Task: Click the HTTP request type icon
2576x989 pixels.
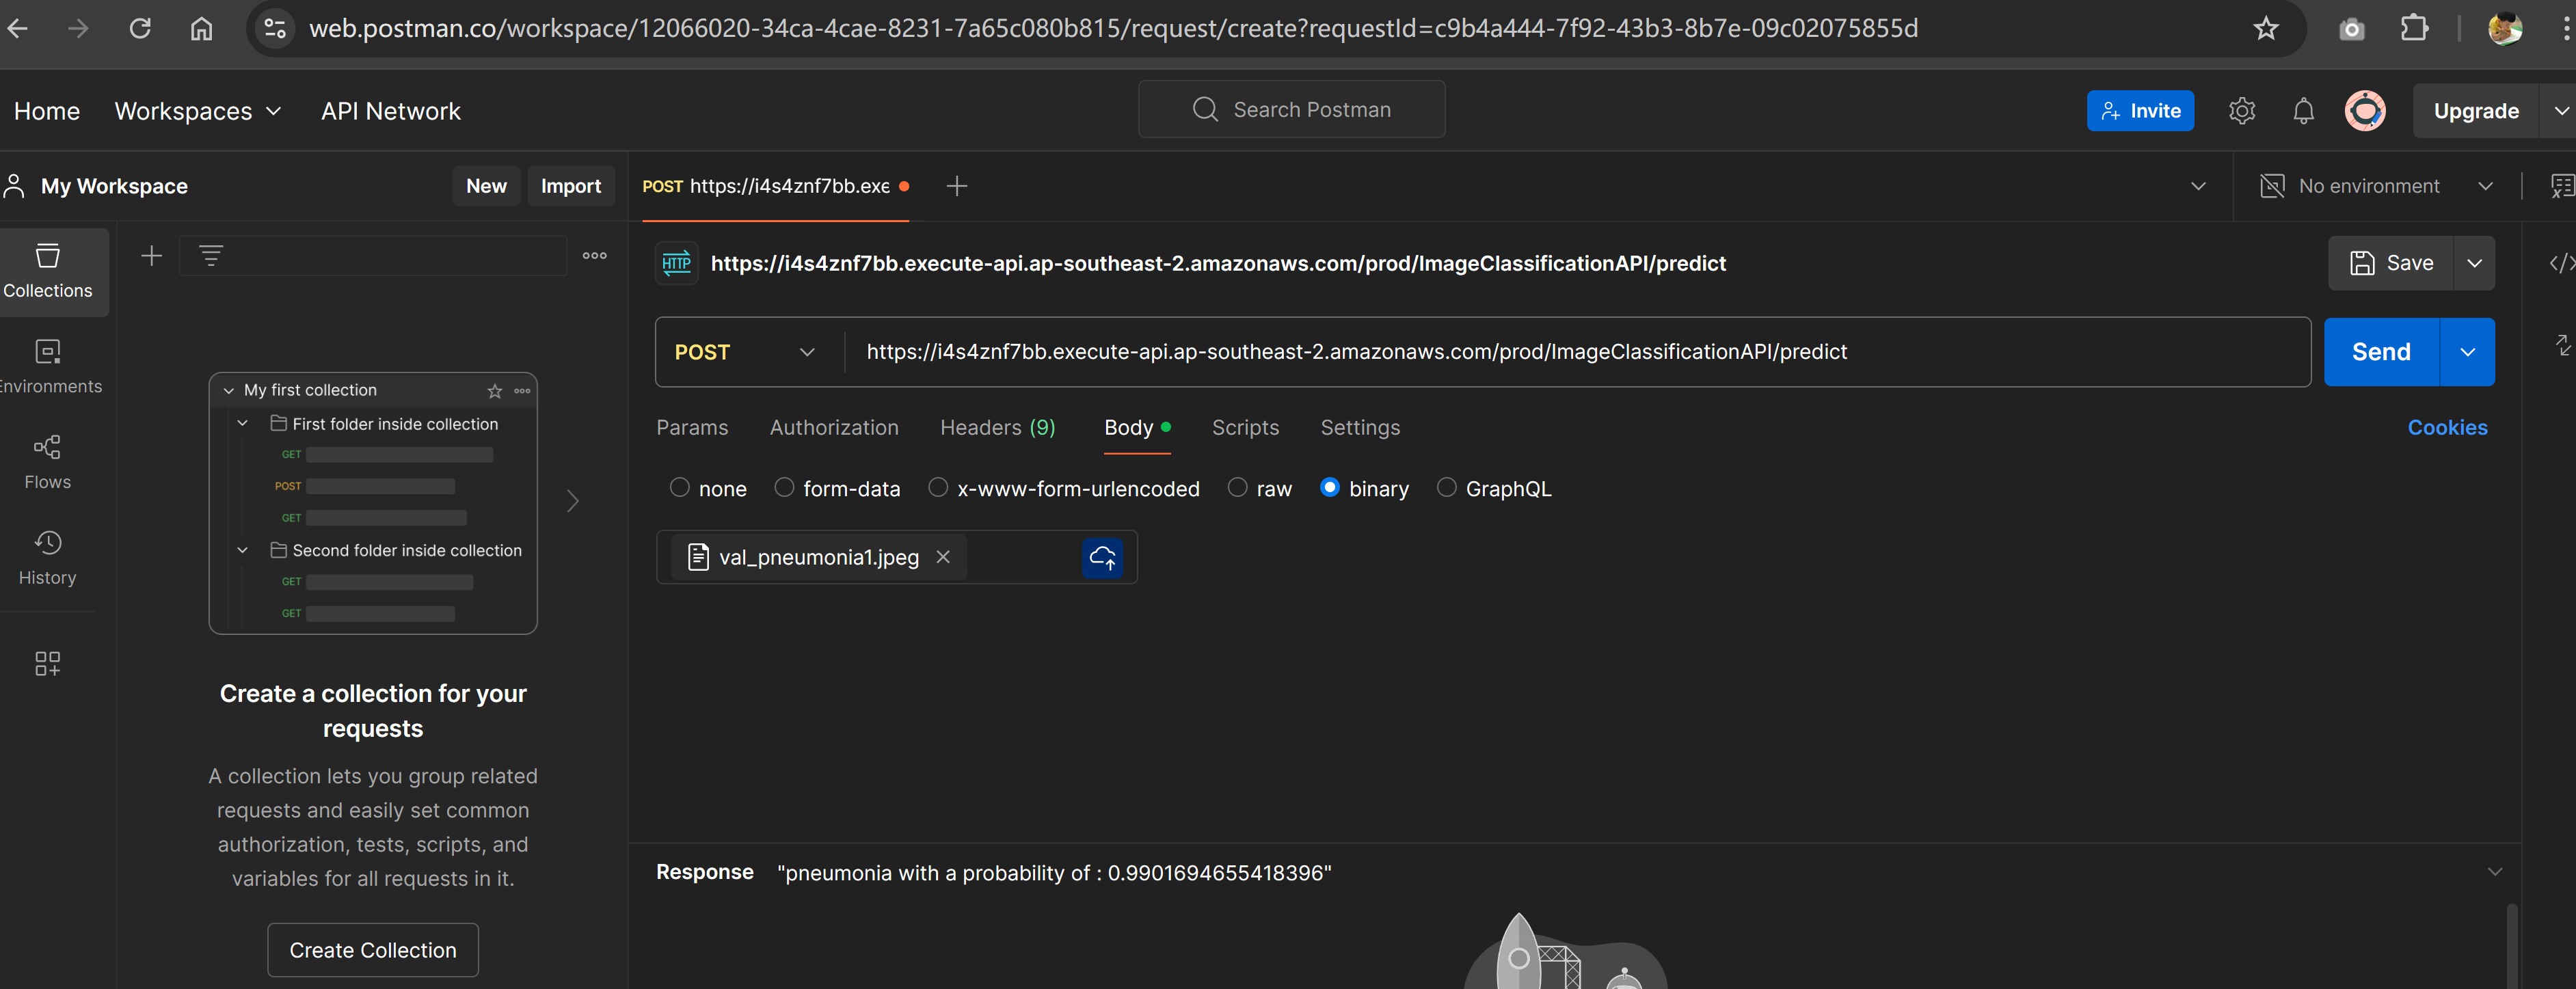Action: tap(677, 264)
